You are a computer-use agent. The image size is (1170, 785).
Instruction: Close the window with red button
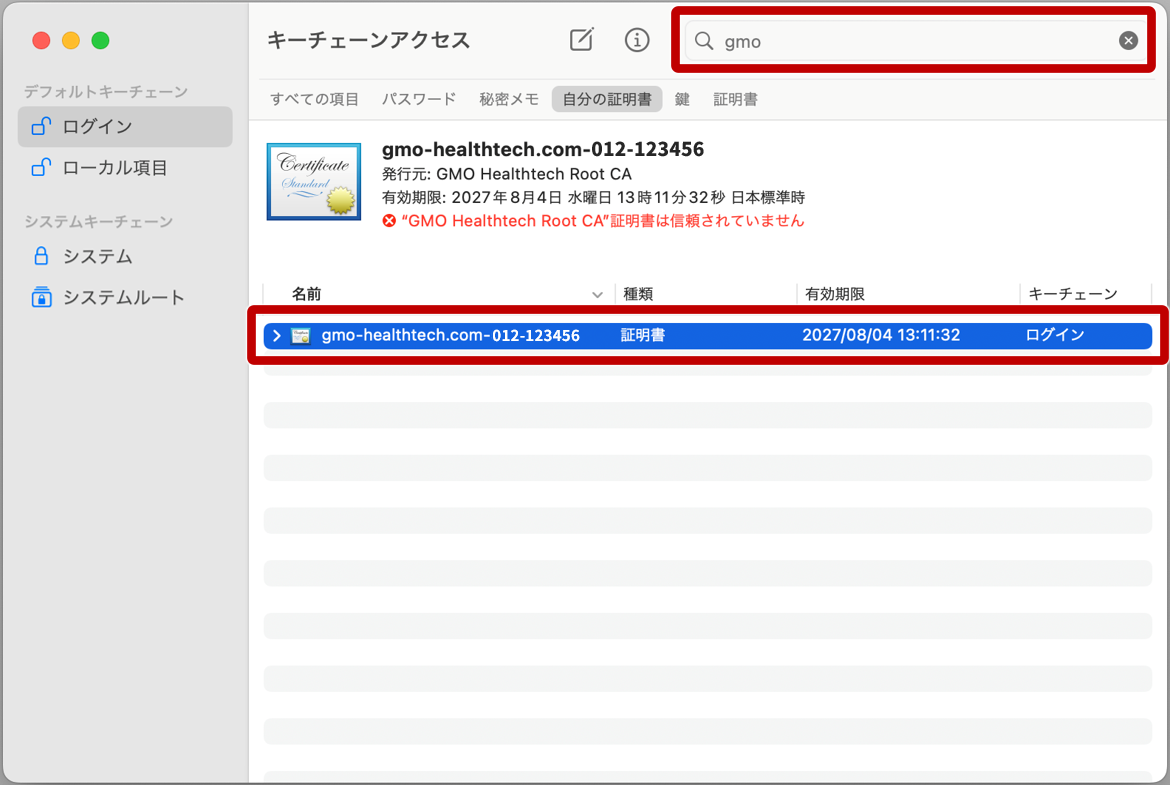tap(41, 40)
